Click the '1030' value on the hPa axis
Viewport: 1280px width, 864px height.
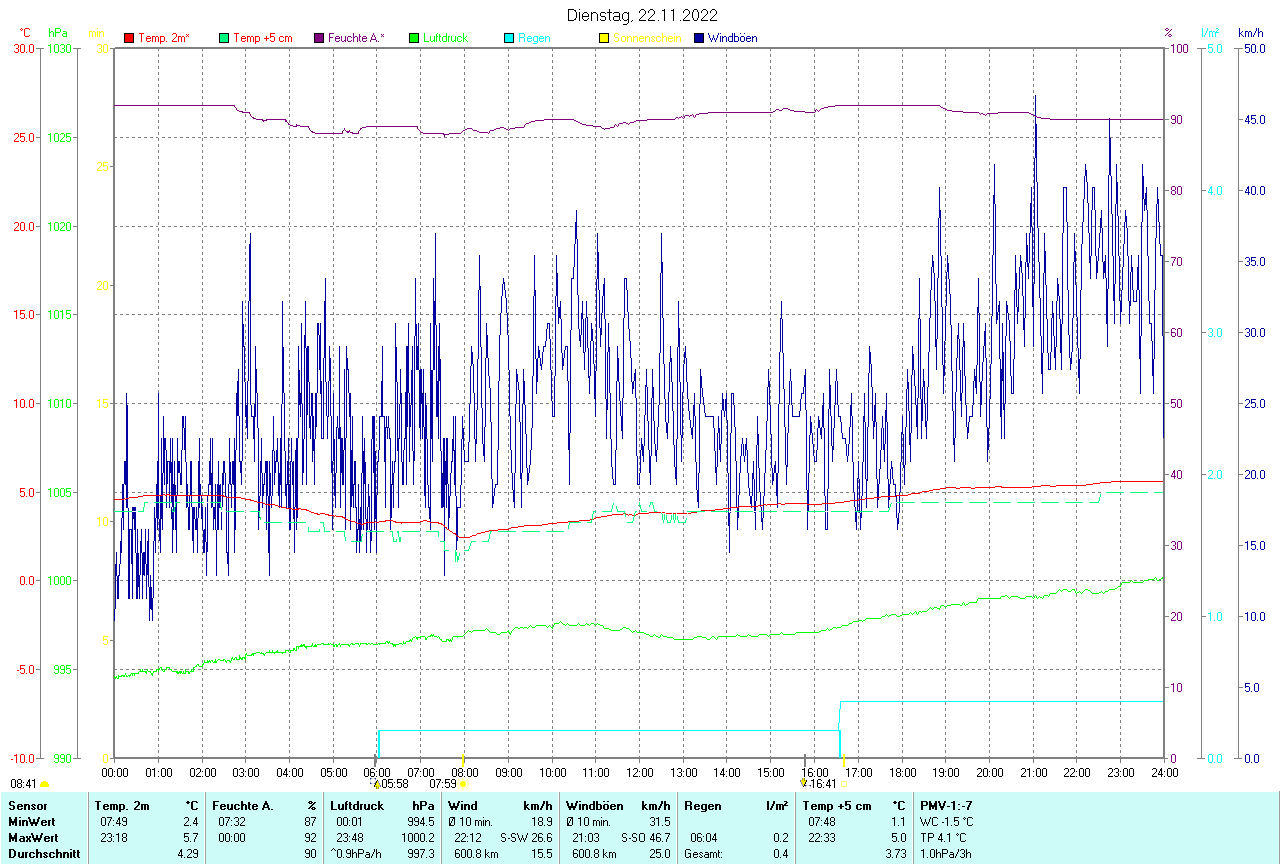pyautogui.click(x=60, y=48)
